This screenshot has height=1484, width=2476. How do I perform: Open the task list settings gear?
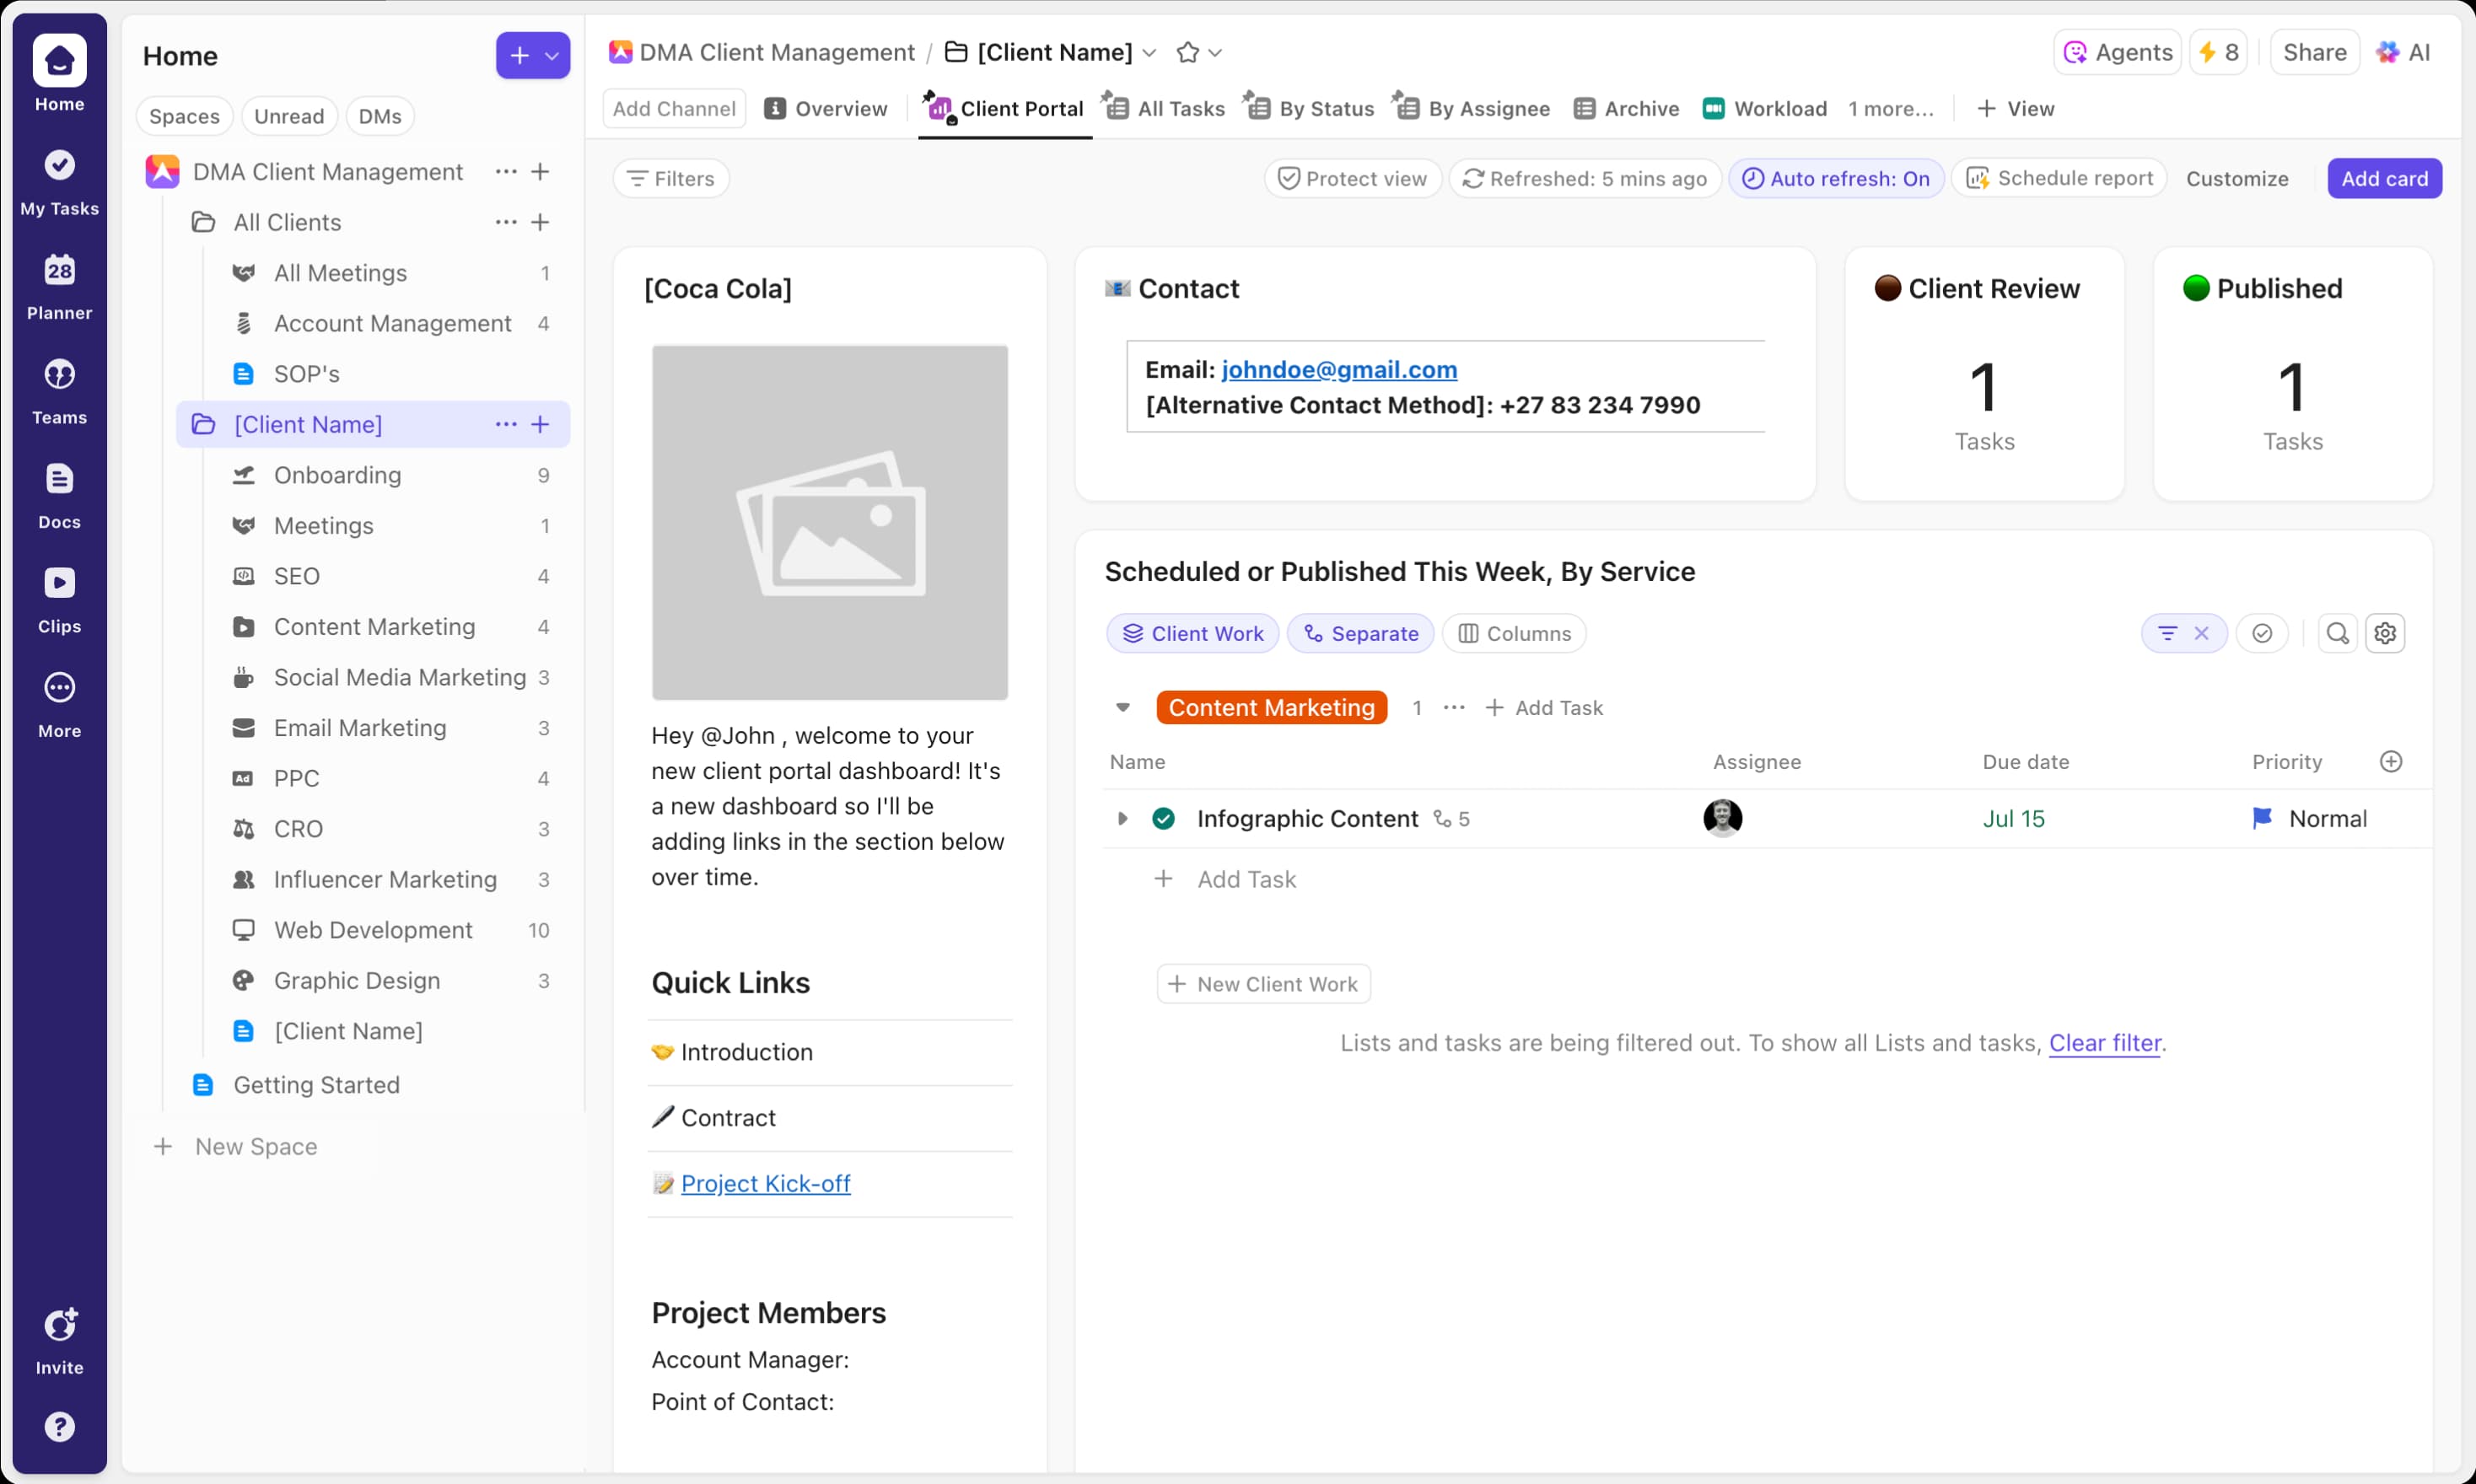tap(2386, 633)
